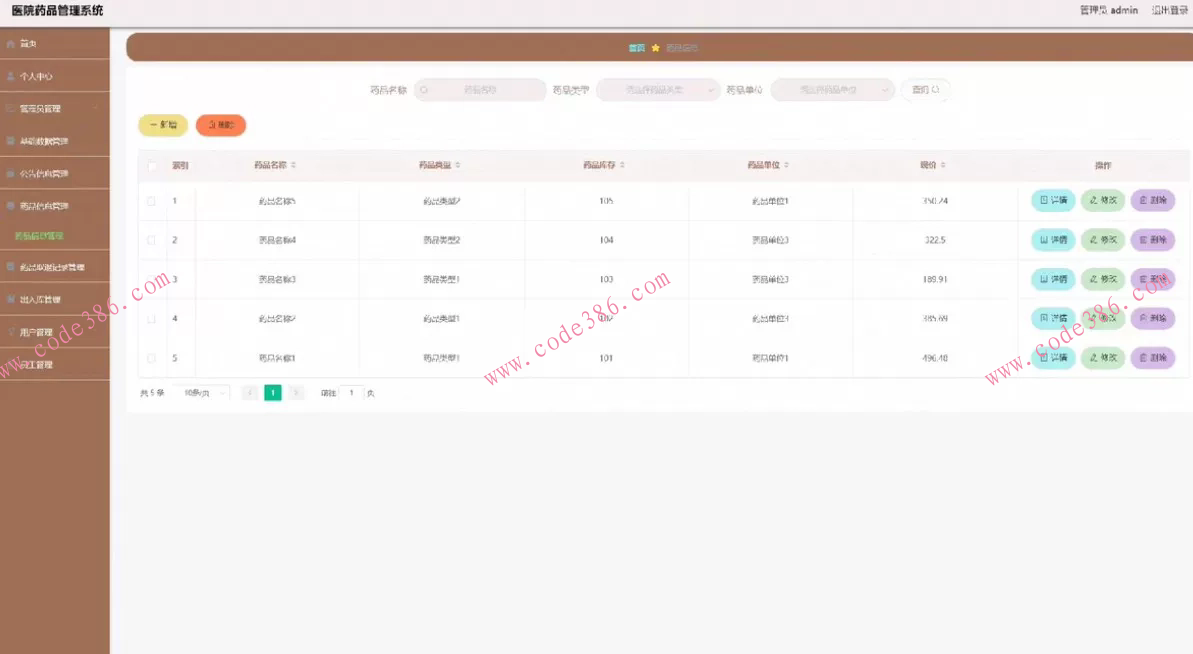Click the stock cell 101
Screen dimensions: 1193x654
606,358
